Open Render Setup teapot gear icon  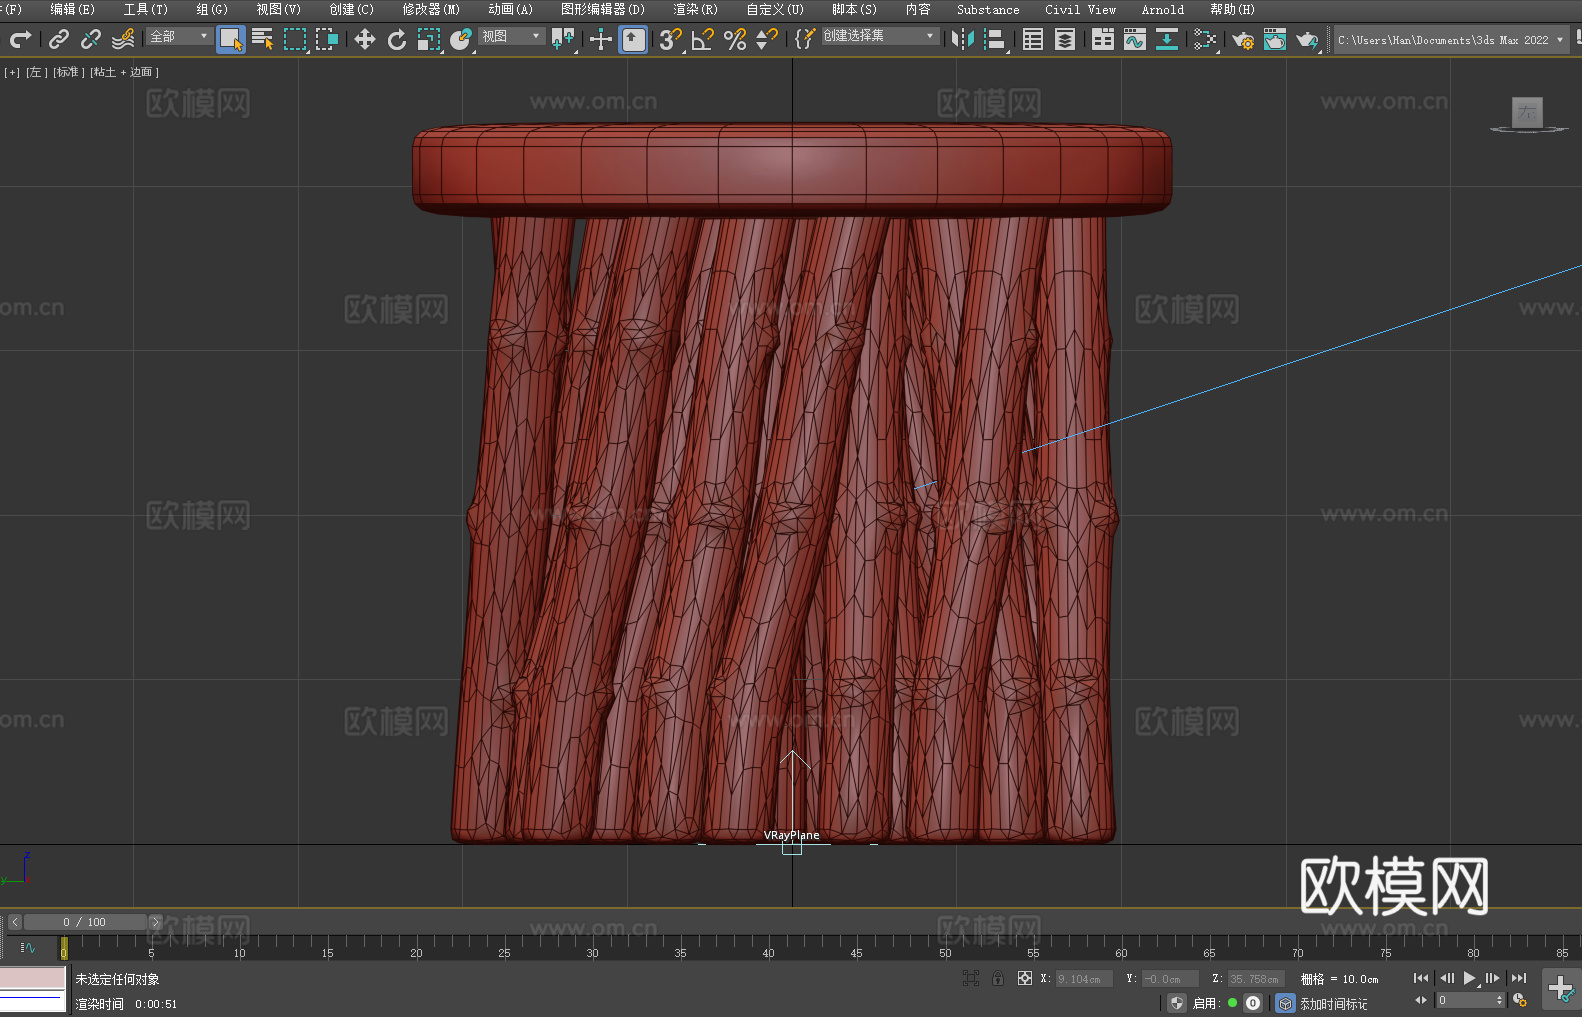coord(1243,39)
